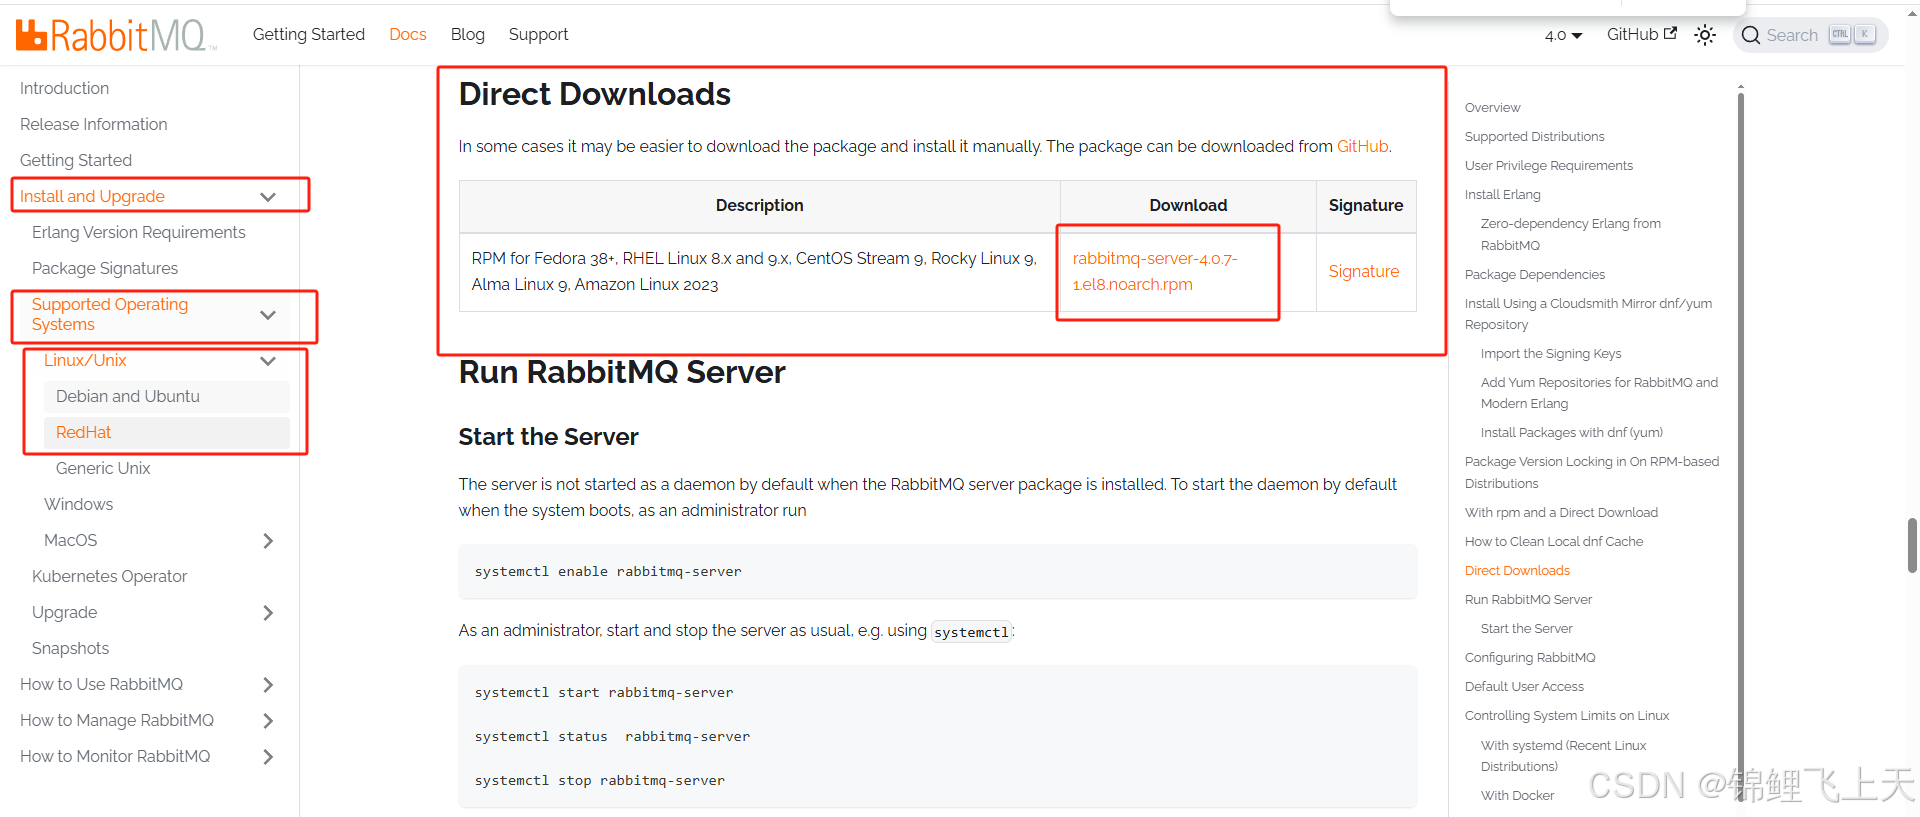Jump to Default User Access section
This screenshot has width=1920, height=817.
tap(1524, 686)
